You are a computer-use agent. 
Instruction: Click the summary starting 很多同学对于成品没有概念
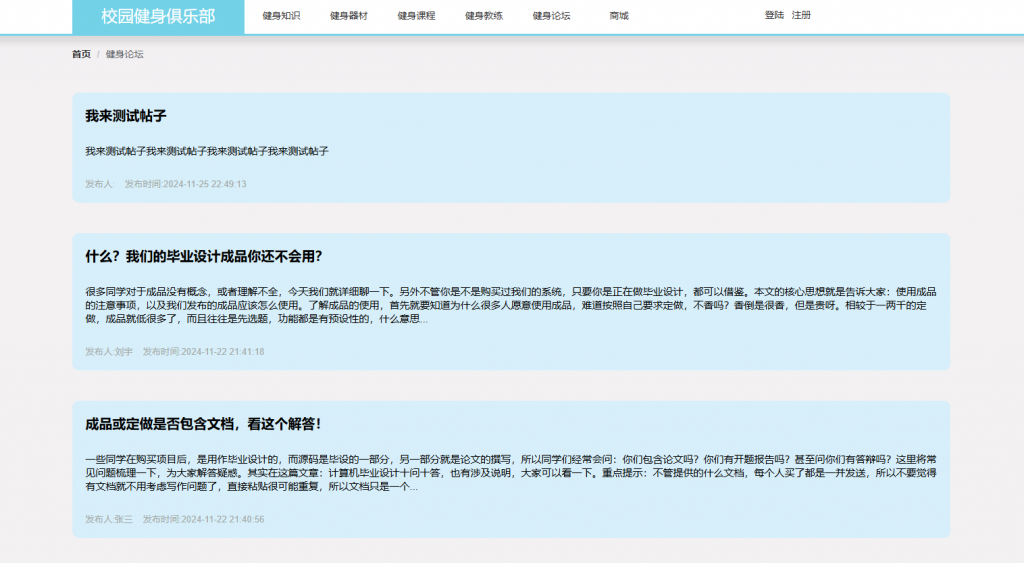[511, 306]
